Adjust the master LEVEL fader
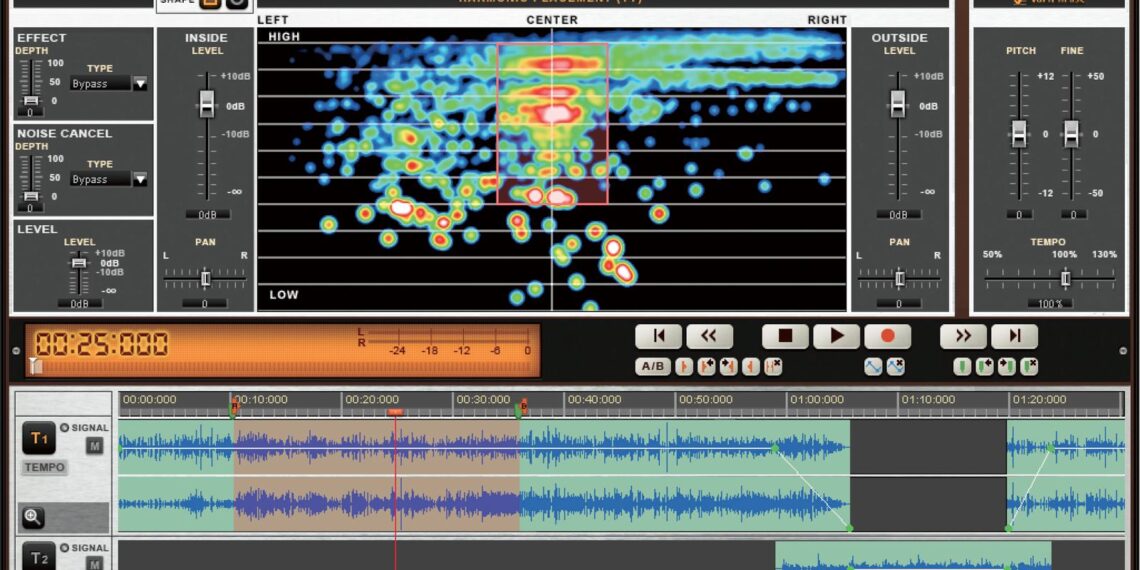Image resolution: width=1140 pixels, height=570 pixels. [x=79, y=262]
